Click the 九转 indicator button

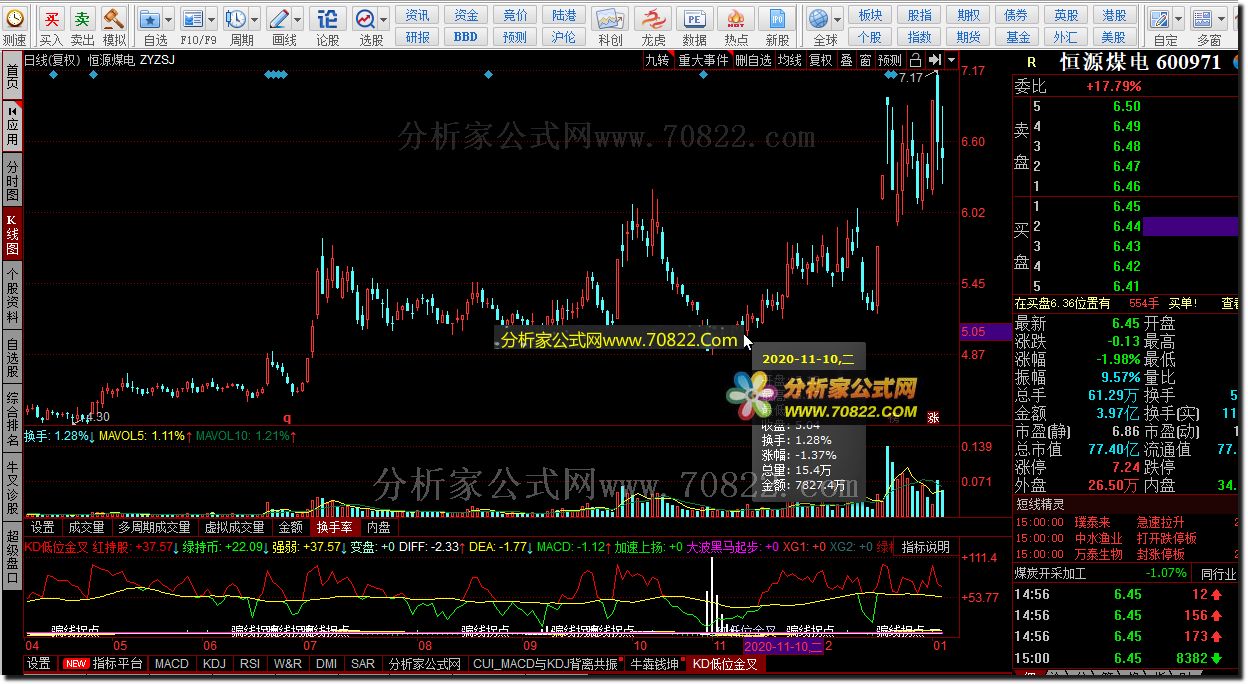[x=657, y=60]
